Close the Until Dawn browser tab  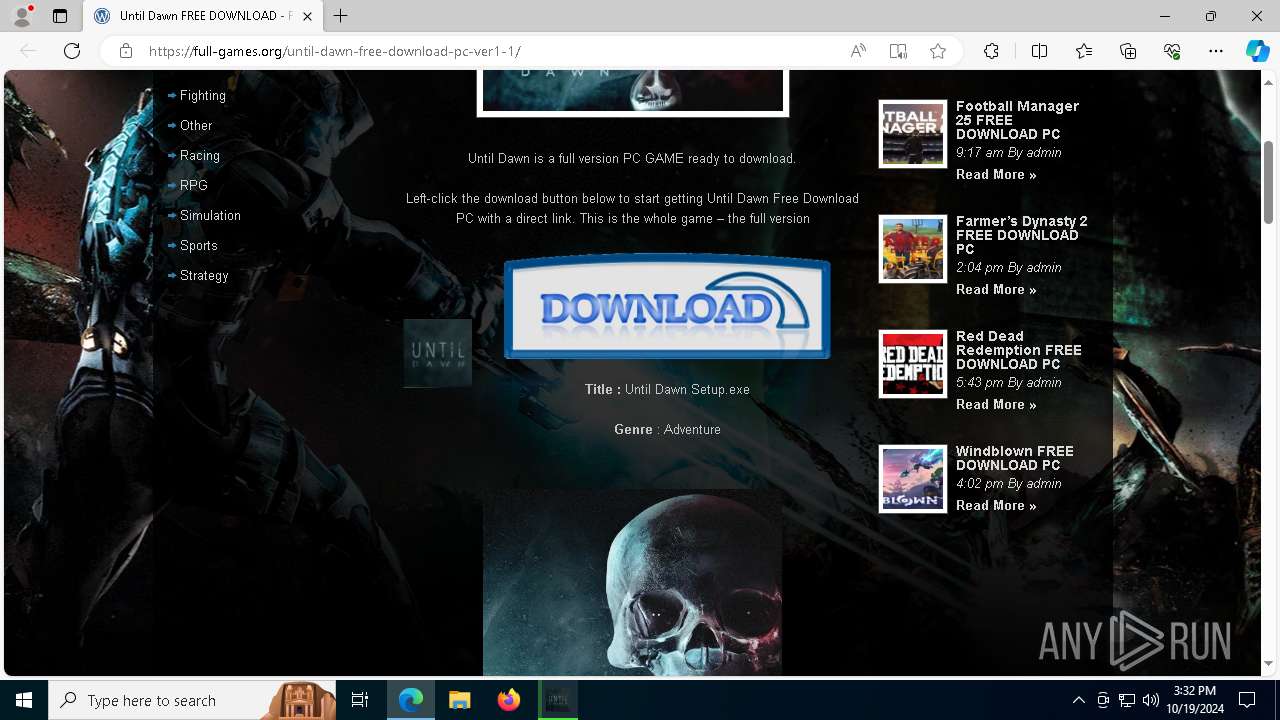tap(307, 16)
